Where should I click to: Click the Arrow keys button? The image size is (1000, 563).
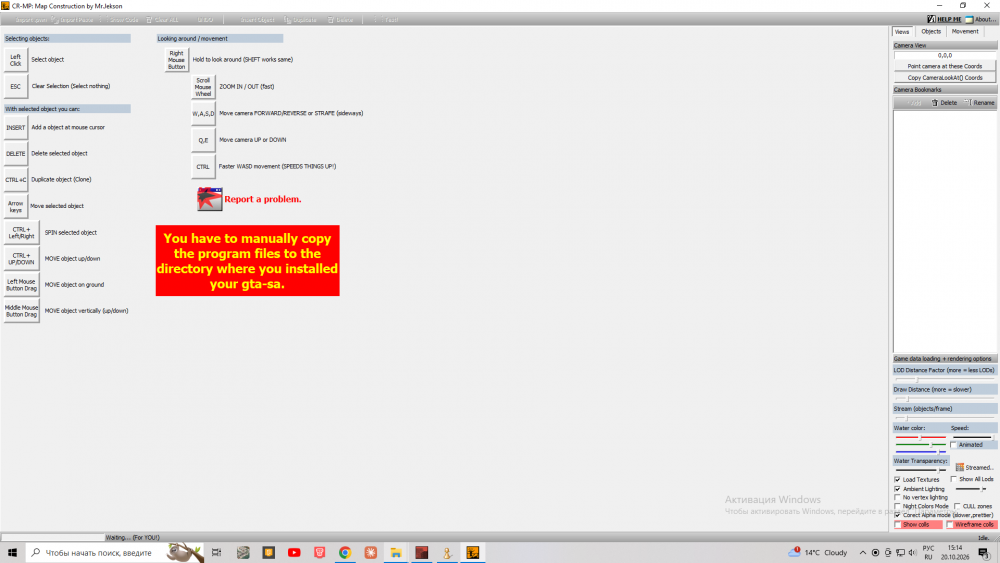click(x=15, y=207)
